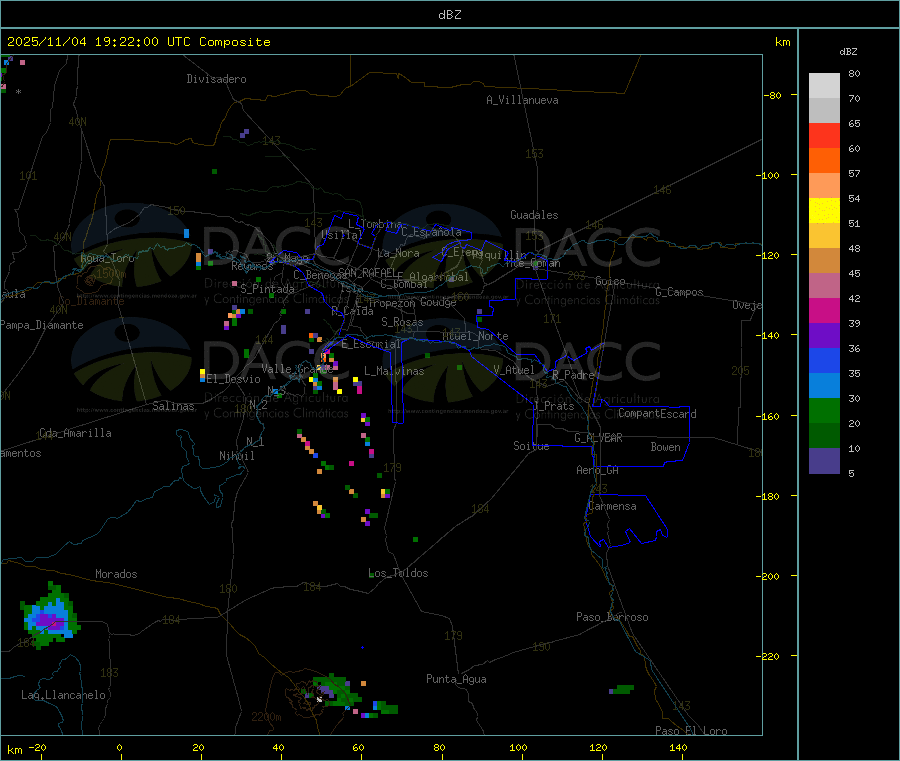The height and width of the screenshot is (761, 900).
Task: Click the Valle_Grande map label
Action: tap(297, 368)
